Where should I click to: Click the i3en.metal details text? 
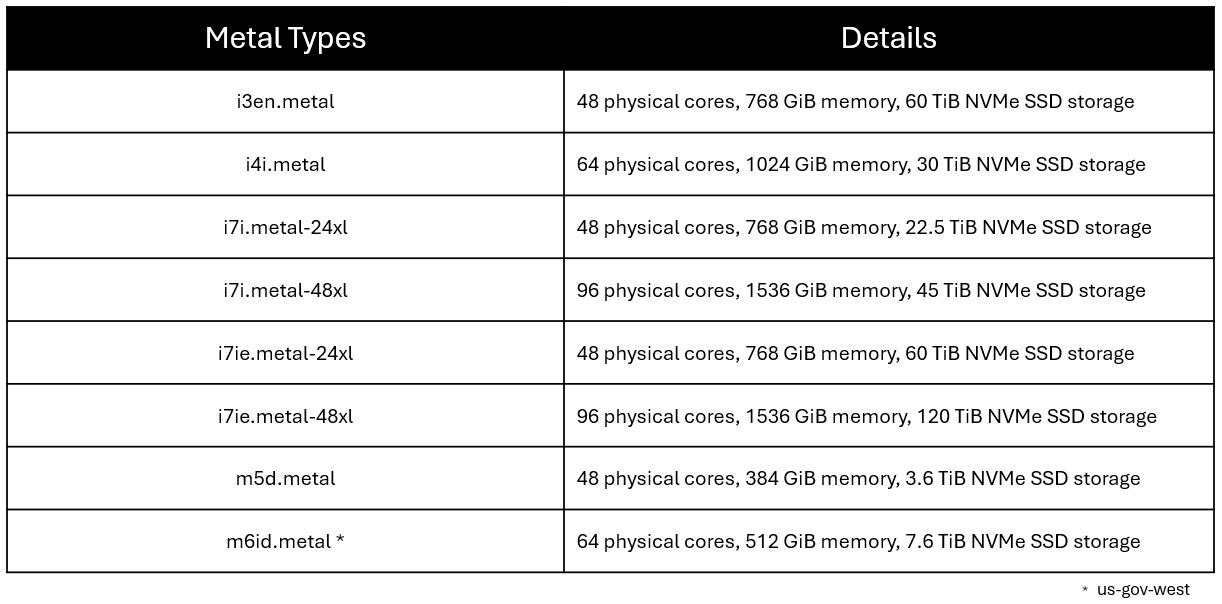855,101
